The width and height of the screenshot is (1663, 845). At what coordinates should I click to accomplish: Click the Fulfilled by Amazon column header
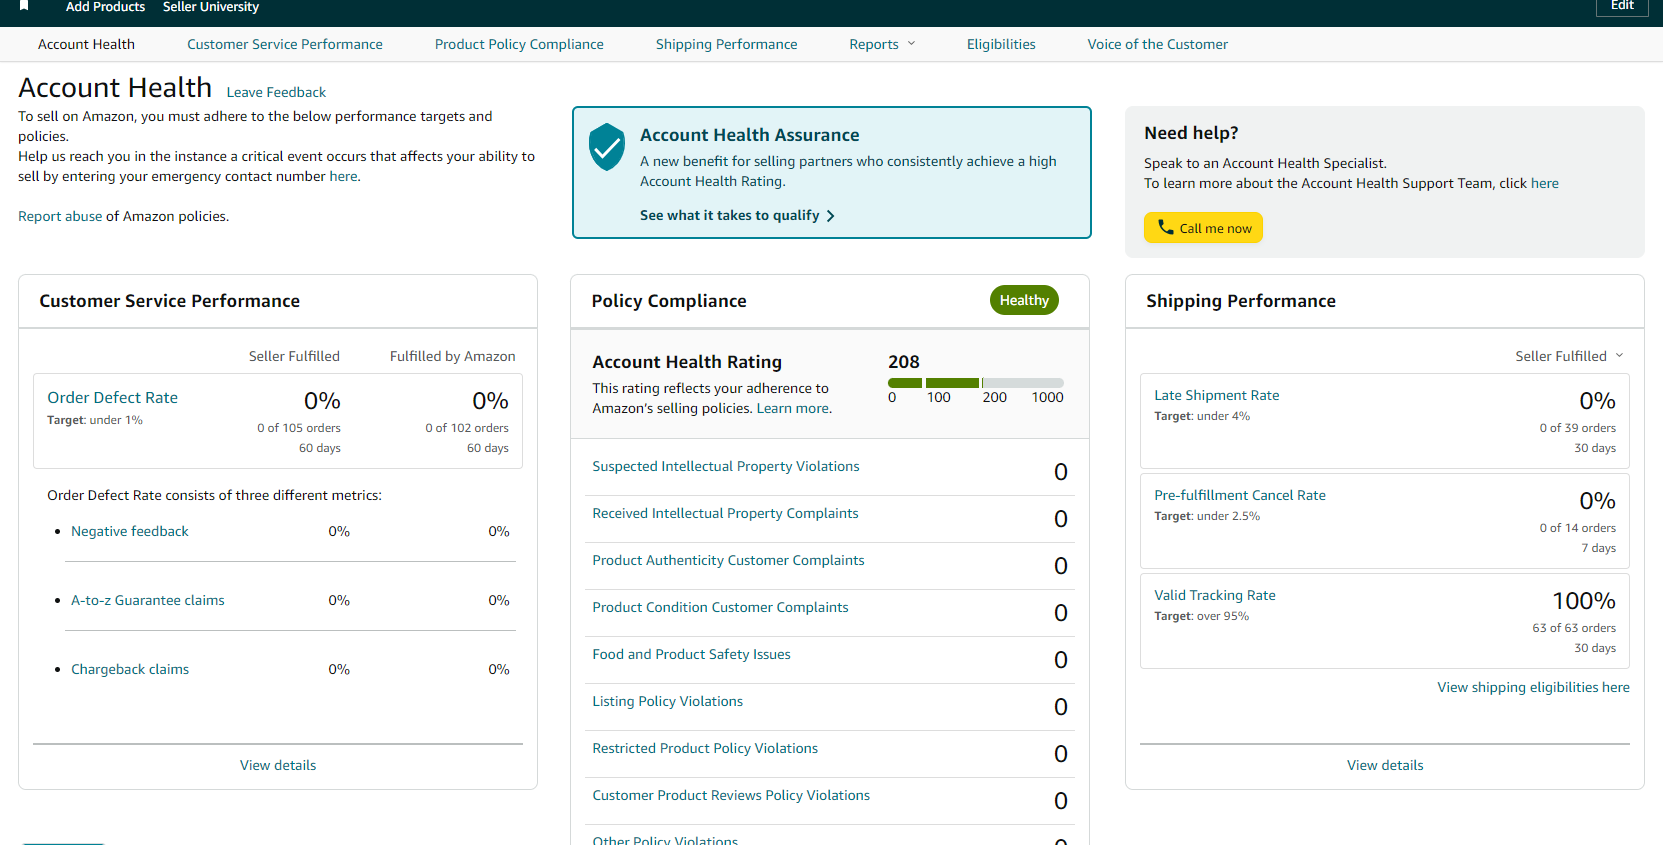453,357
